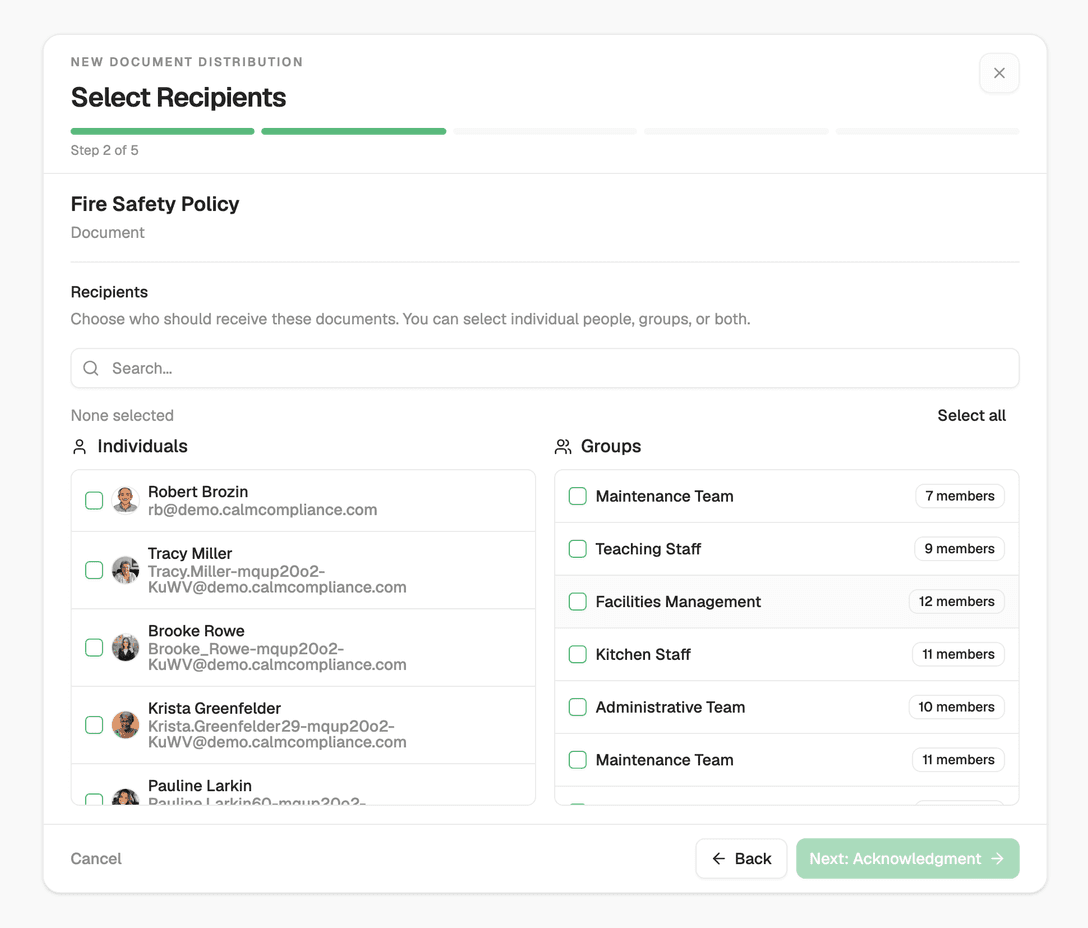Screen dimensions: 1088x928
Task: Click the 'Teaching Staff' group label
Action: pyautogui.click(x=648, y=549)
